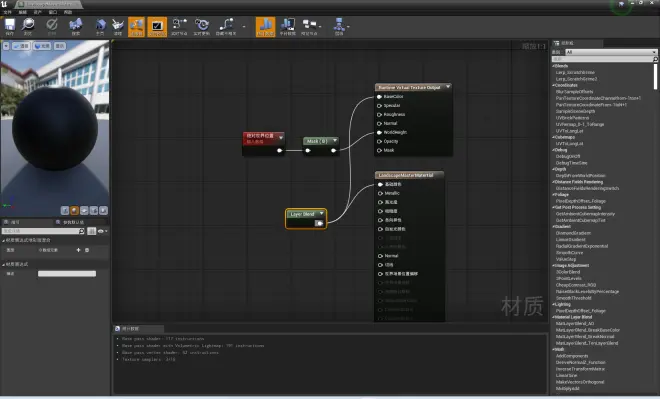Collapse the Coordinates palette category
This screenshot has height=399, width=660.
pos(554,85)
